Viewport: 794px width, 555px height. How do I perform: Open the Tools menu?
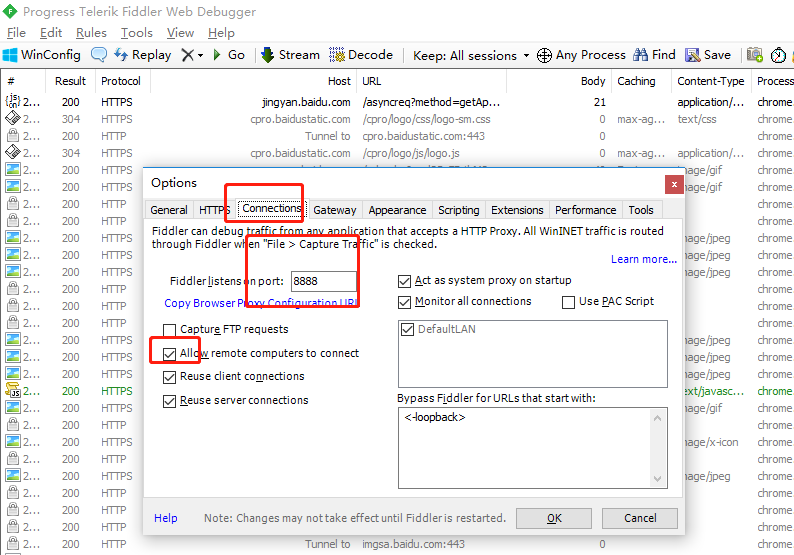(x=137, y=33)
